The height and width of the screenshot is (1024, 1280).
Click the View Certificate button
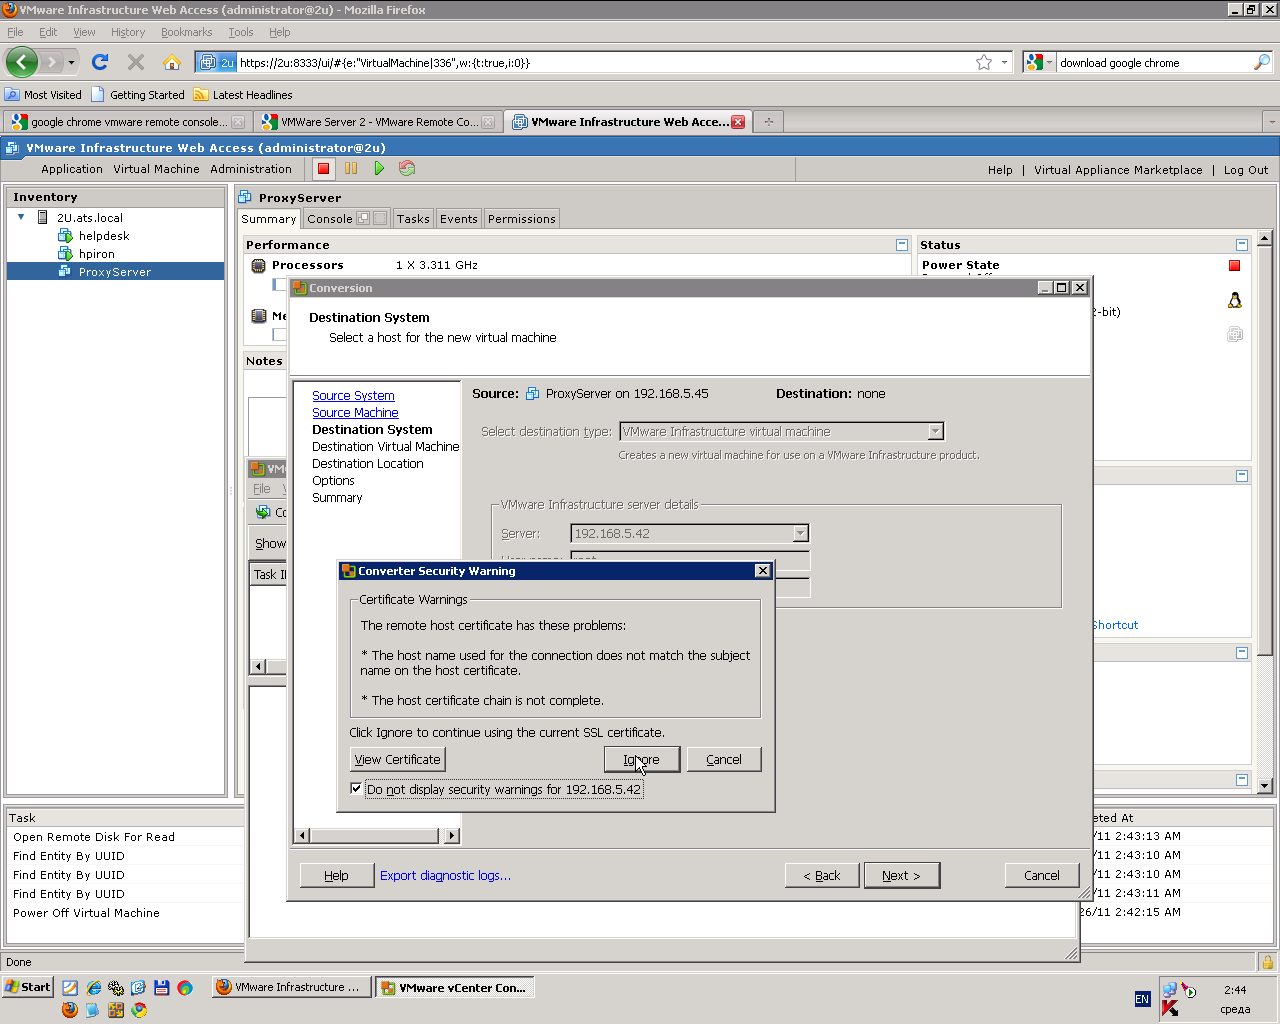pos(397,760)
